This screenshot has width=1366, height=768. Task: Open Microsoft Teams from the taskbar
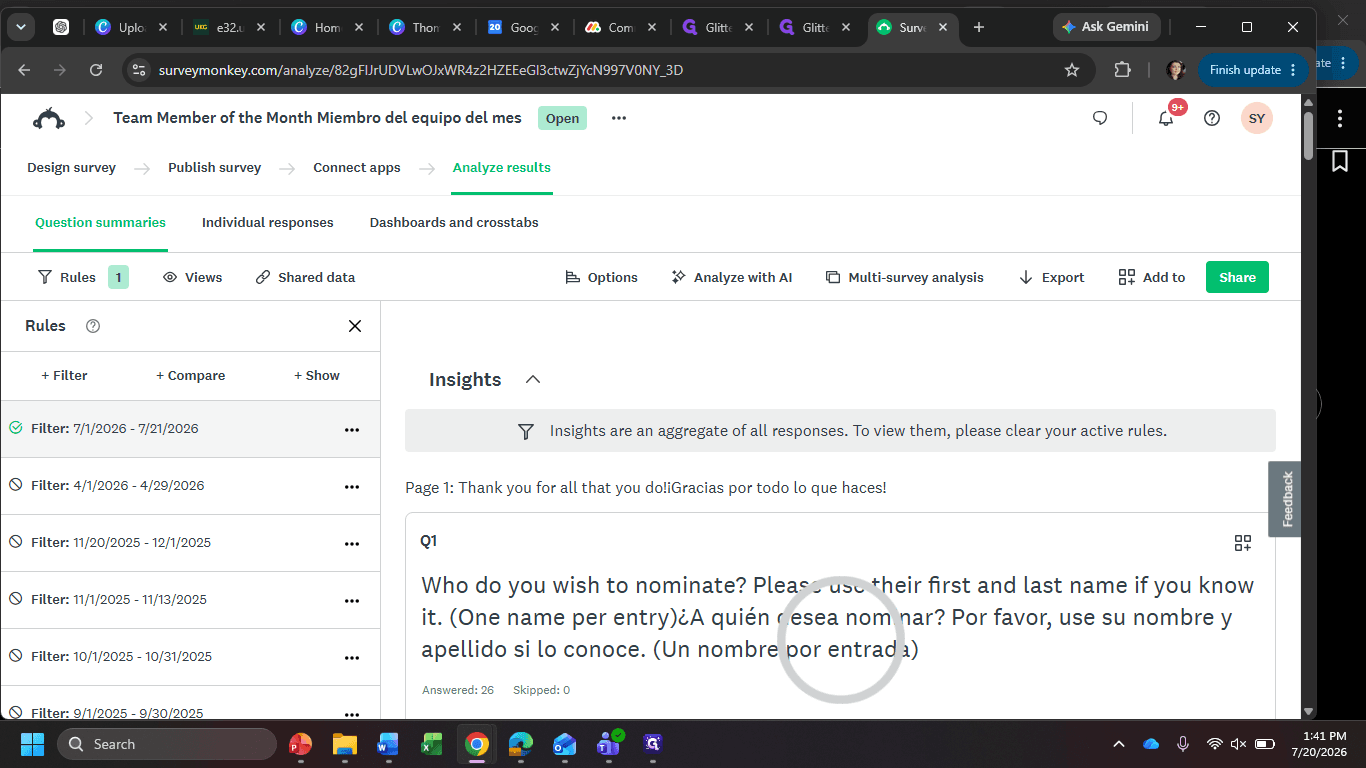coord(608,743)
